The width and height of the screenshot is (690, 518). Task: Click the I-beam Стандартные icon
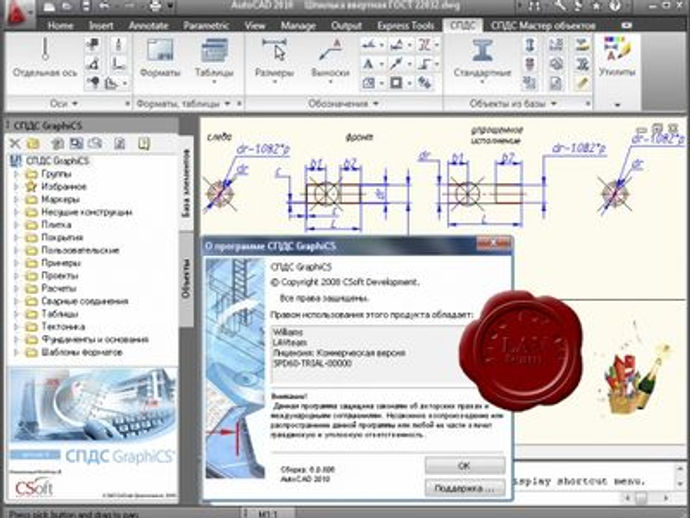(482, 50)
